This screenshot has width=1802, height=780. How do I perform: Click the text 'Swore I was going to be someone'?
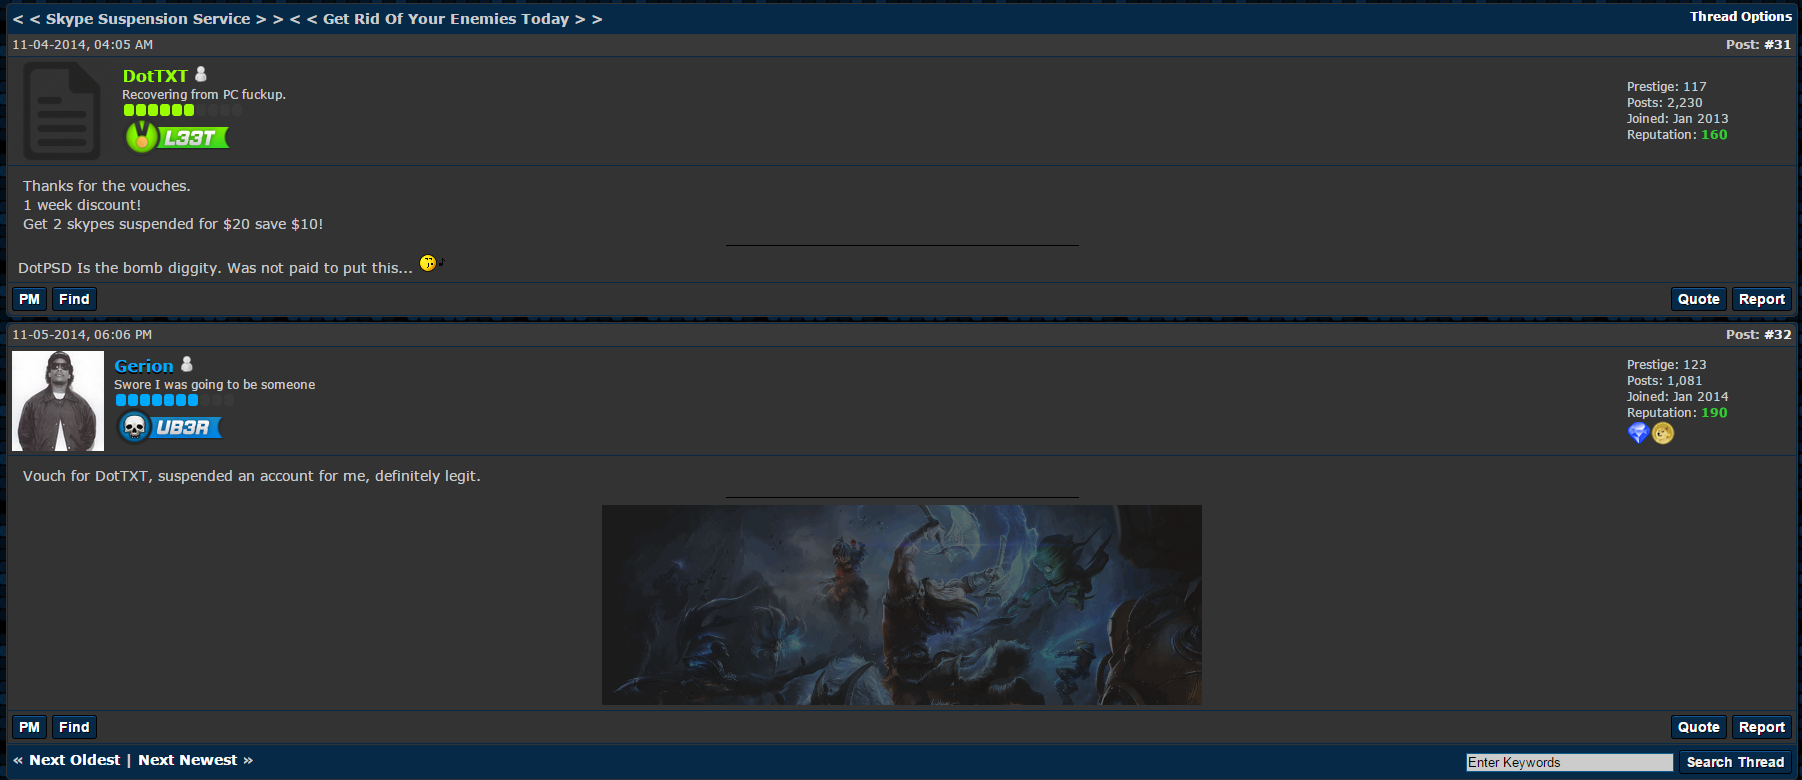coord(214,385)
